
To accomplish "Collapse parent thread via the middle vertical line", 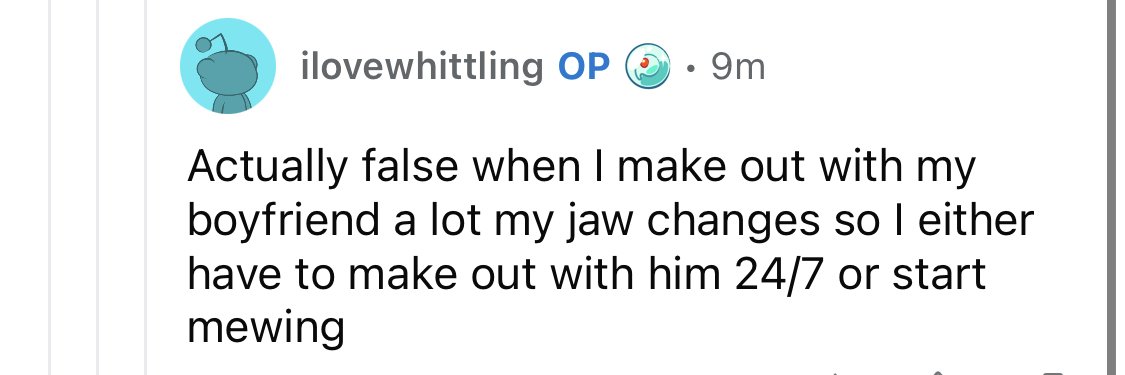I will click(98, 187).
